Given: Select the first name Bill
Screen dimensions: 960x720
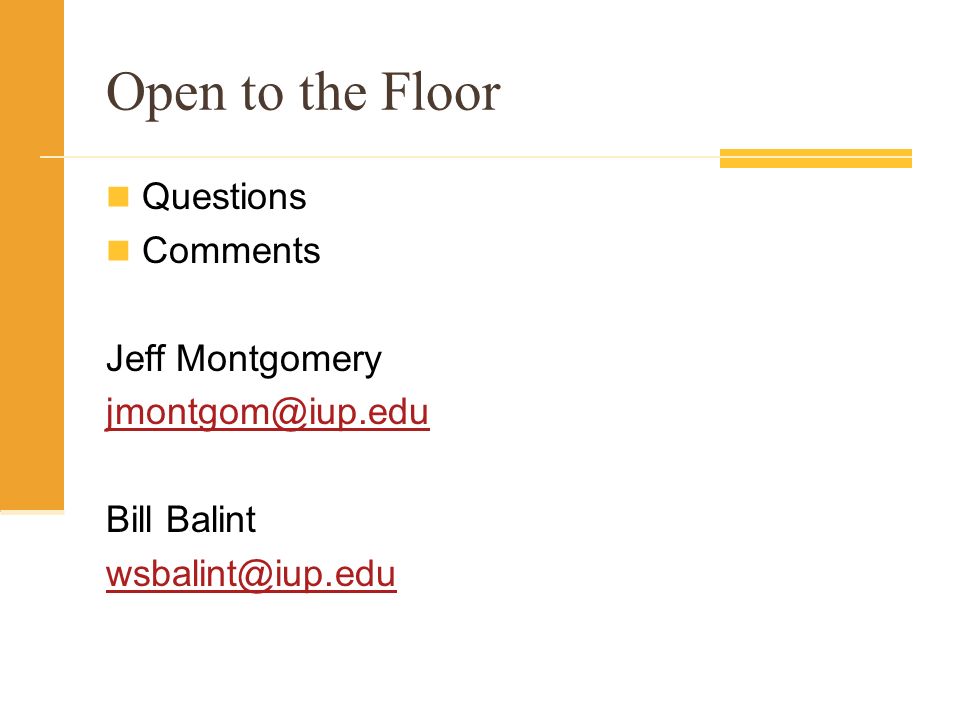Looking at the screenshot, I should 129,519.
